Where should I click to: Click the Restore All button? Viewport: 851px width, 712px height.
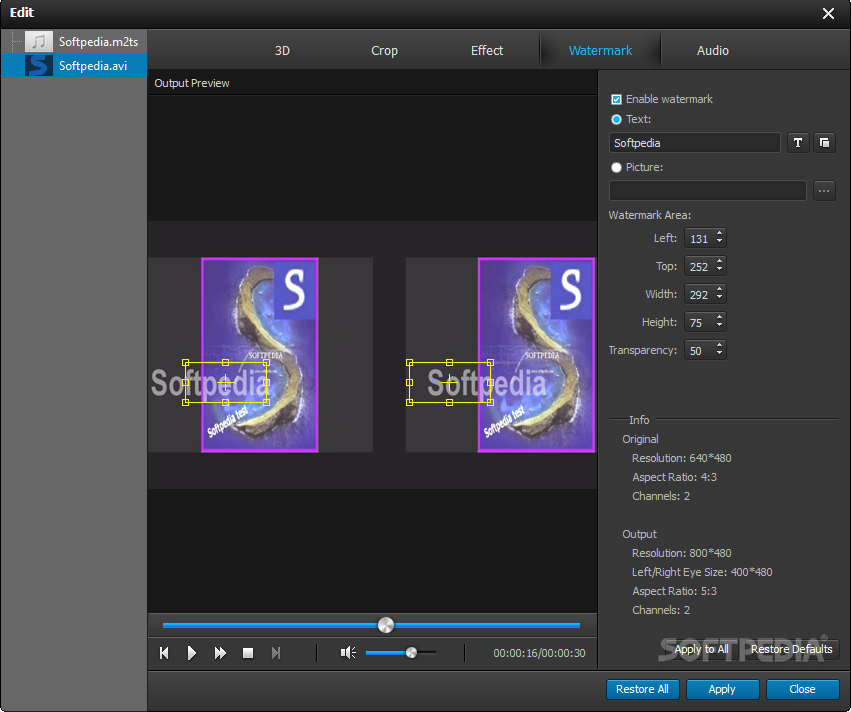click(642, 689)
